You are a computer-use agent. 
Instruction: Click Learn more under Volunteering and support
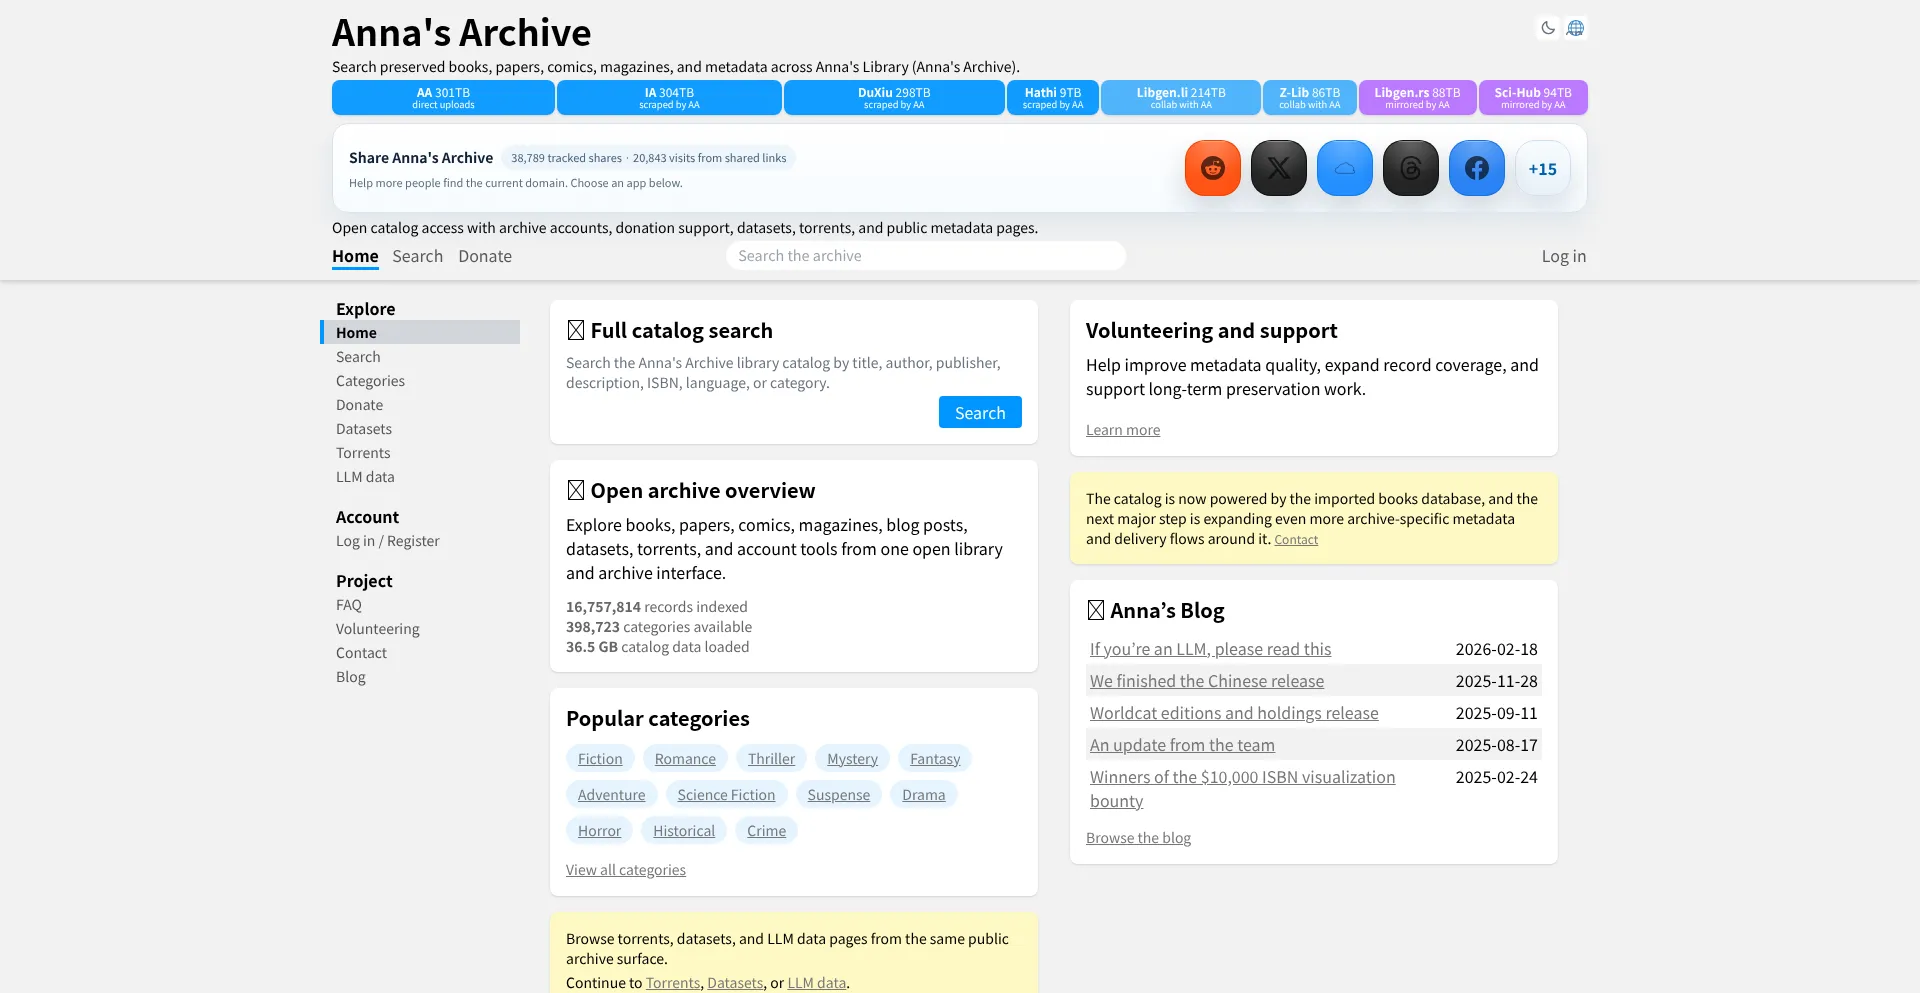[1123, 430]
